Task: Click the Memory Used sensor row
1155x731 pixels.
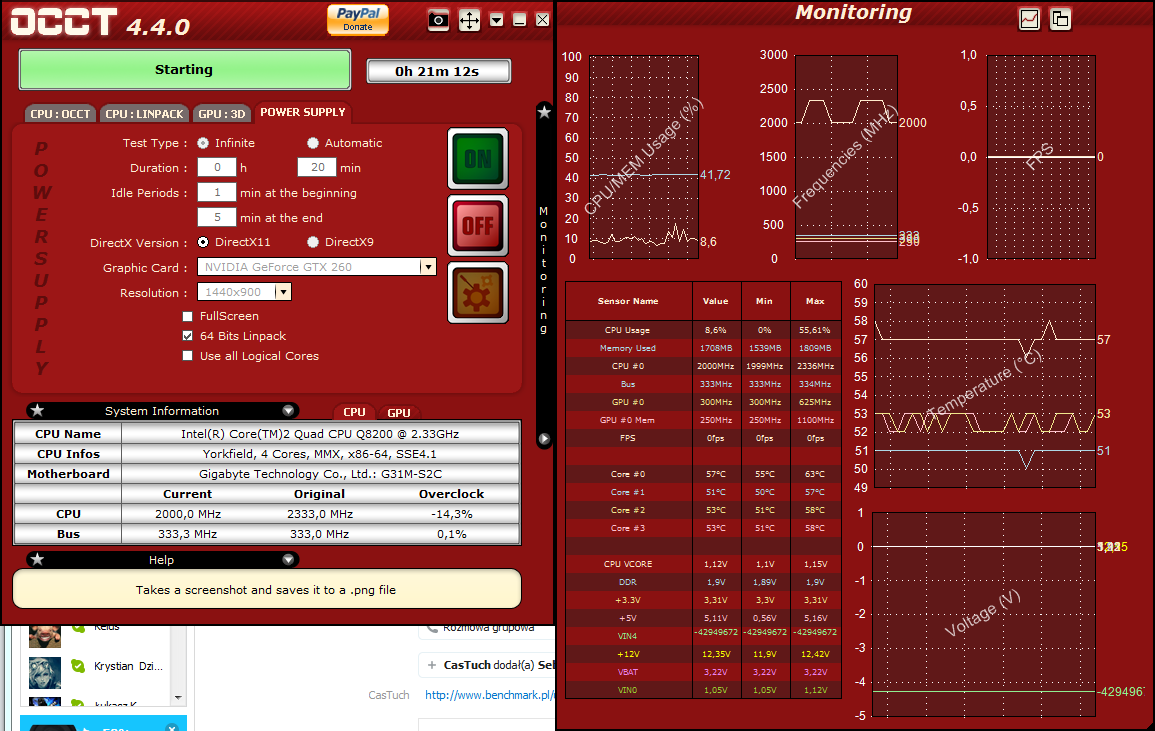Action: pyautogui.click(x=703, y=348)
